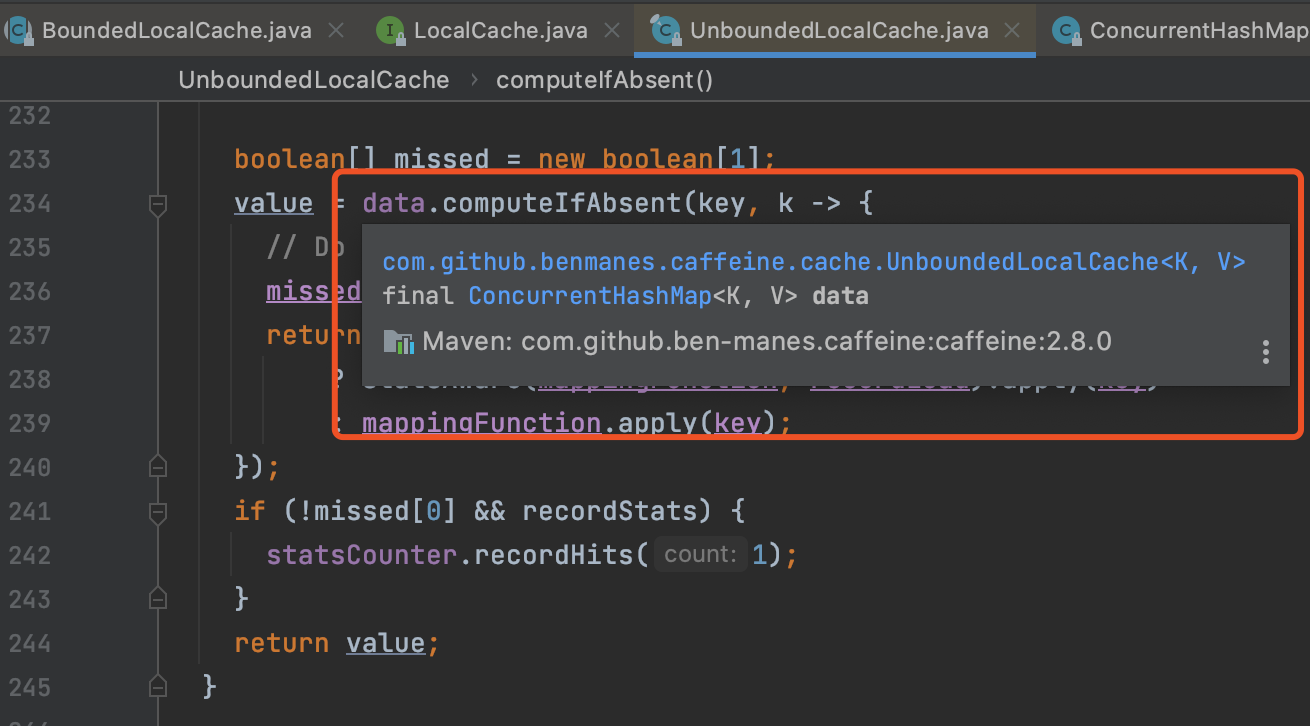This screenshot has width=1310, height=726.
Task: Click the UnboundedLocalCache.java class file icon
Action: click(664, 30)
